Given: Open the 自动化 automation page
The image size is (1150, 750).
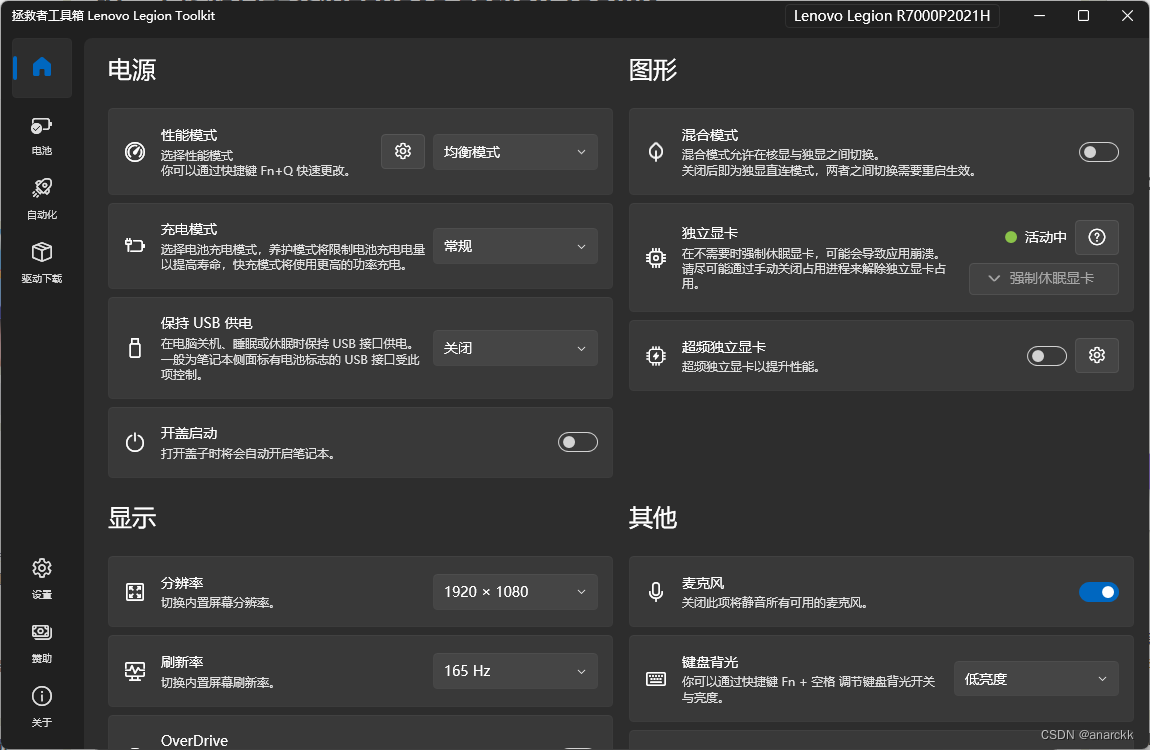Looking at the screenshot, I should [x=42, y=199].
